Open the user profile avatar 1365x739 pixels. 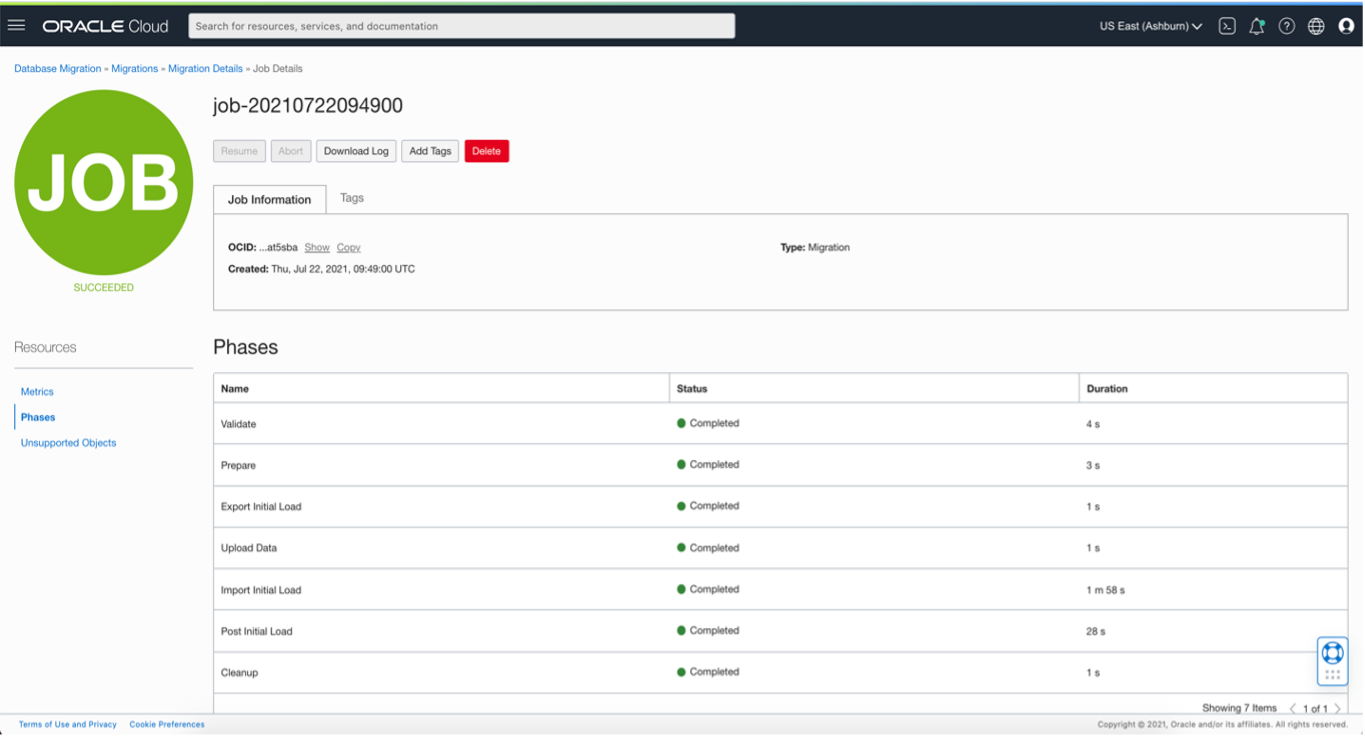pos(1346,25)
